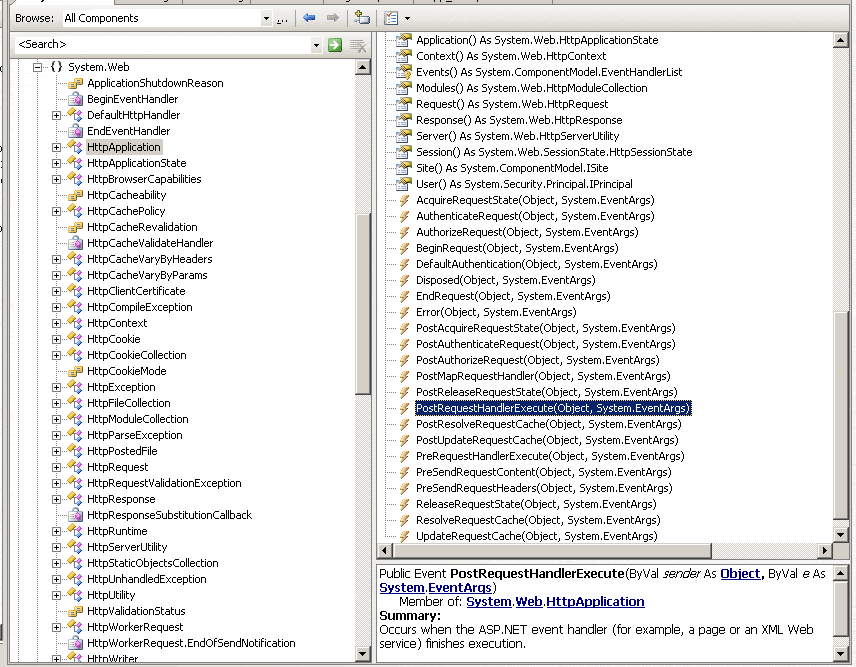Click the Search input field
Image resolution: width=856 pixels, height=667 pixels.
click(x=163, y=45)
